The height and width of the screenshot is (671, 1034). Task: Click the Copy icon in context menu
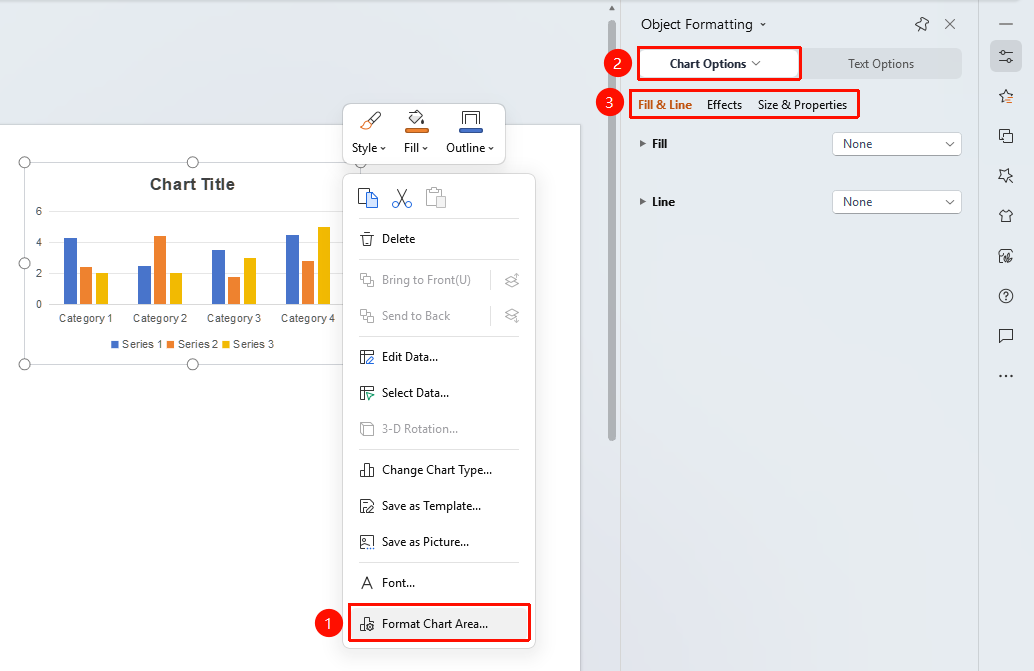[x=367, y=198]
